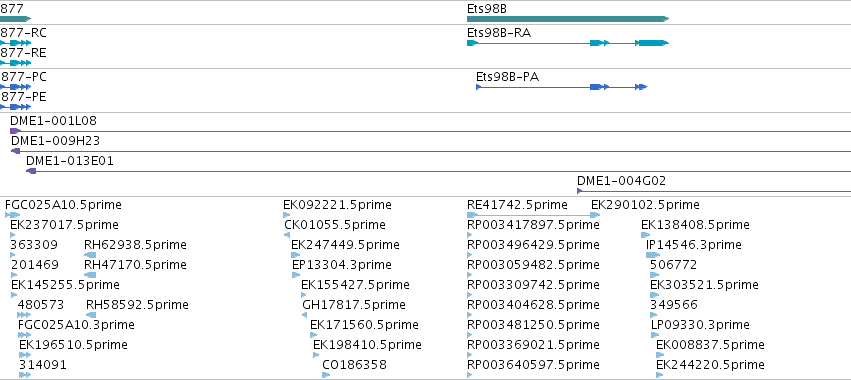Click the FGC025A10.3prime EST label

(76, 325)
